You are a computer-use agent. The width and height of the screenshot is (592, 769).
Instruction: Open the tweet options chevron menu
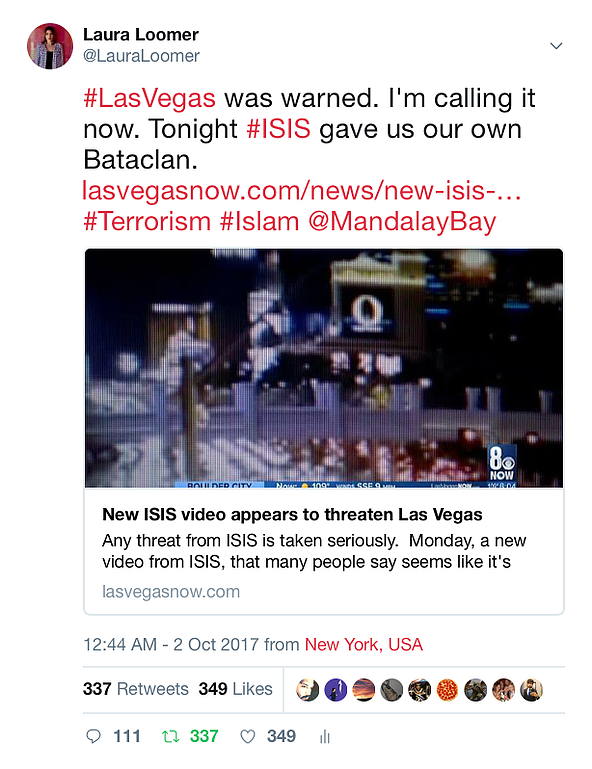(x=556, y=46)
